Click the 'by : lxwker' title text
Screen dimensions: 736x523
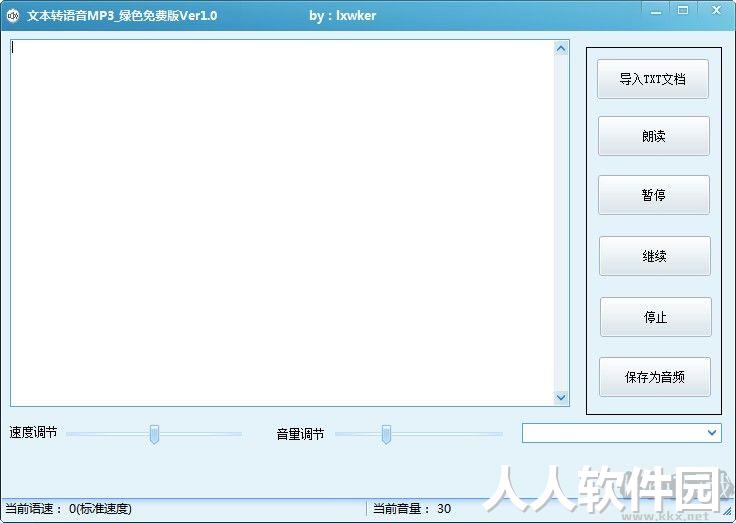[343, 16]
